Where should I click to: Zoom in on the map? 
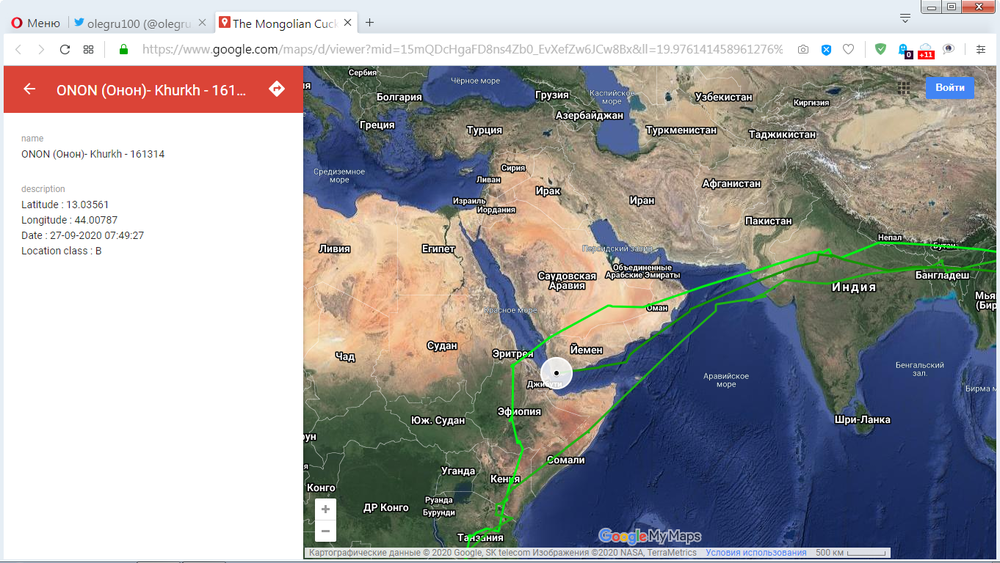[325, 509]
